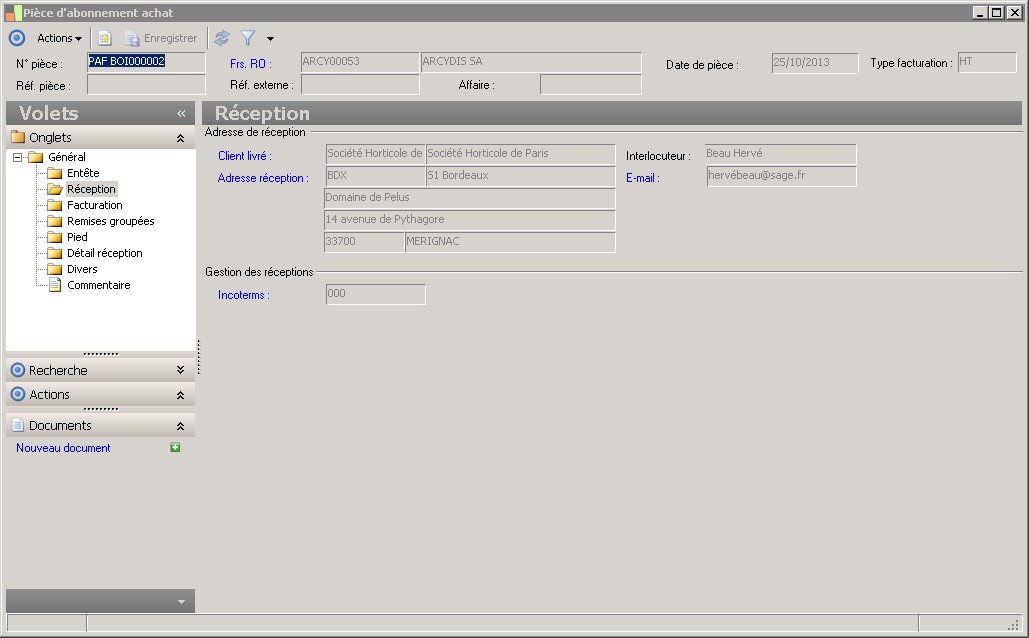Click the Entête folder icon
Image resolution: width=1029 pixels, height=638 pixels.
pyautogui.click(x=55, y=173)
